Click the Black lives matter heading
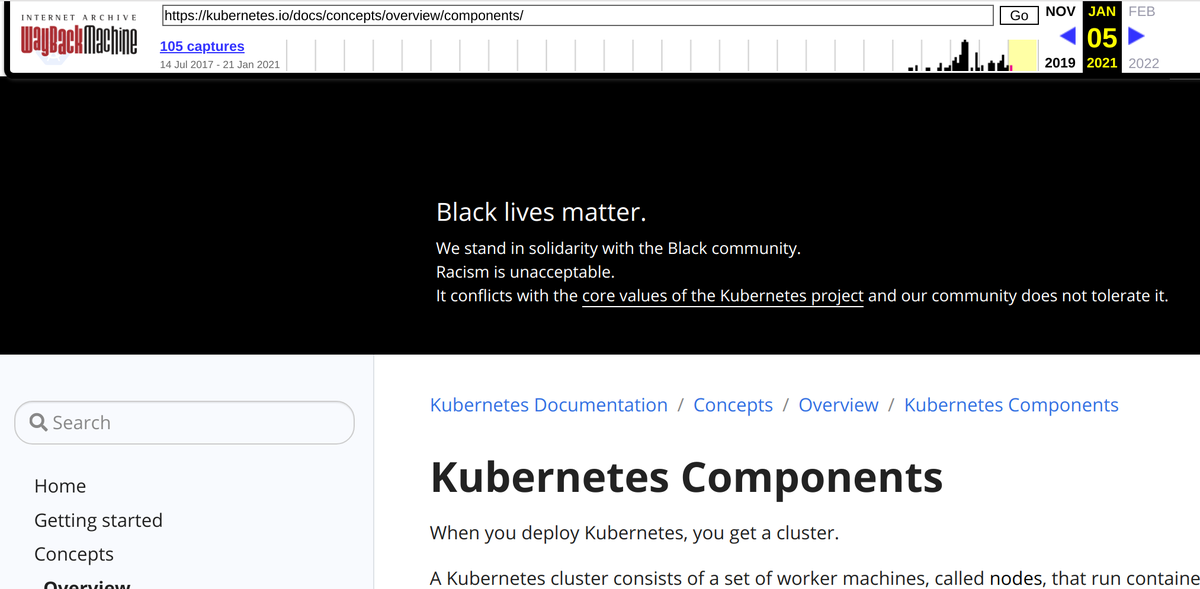1200x589 pixels. 541,212
